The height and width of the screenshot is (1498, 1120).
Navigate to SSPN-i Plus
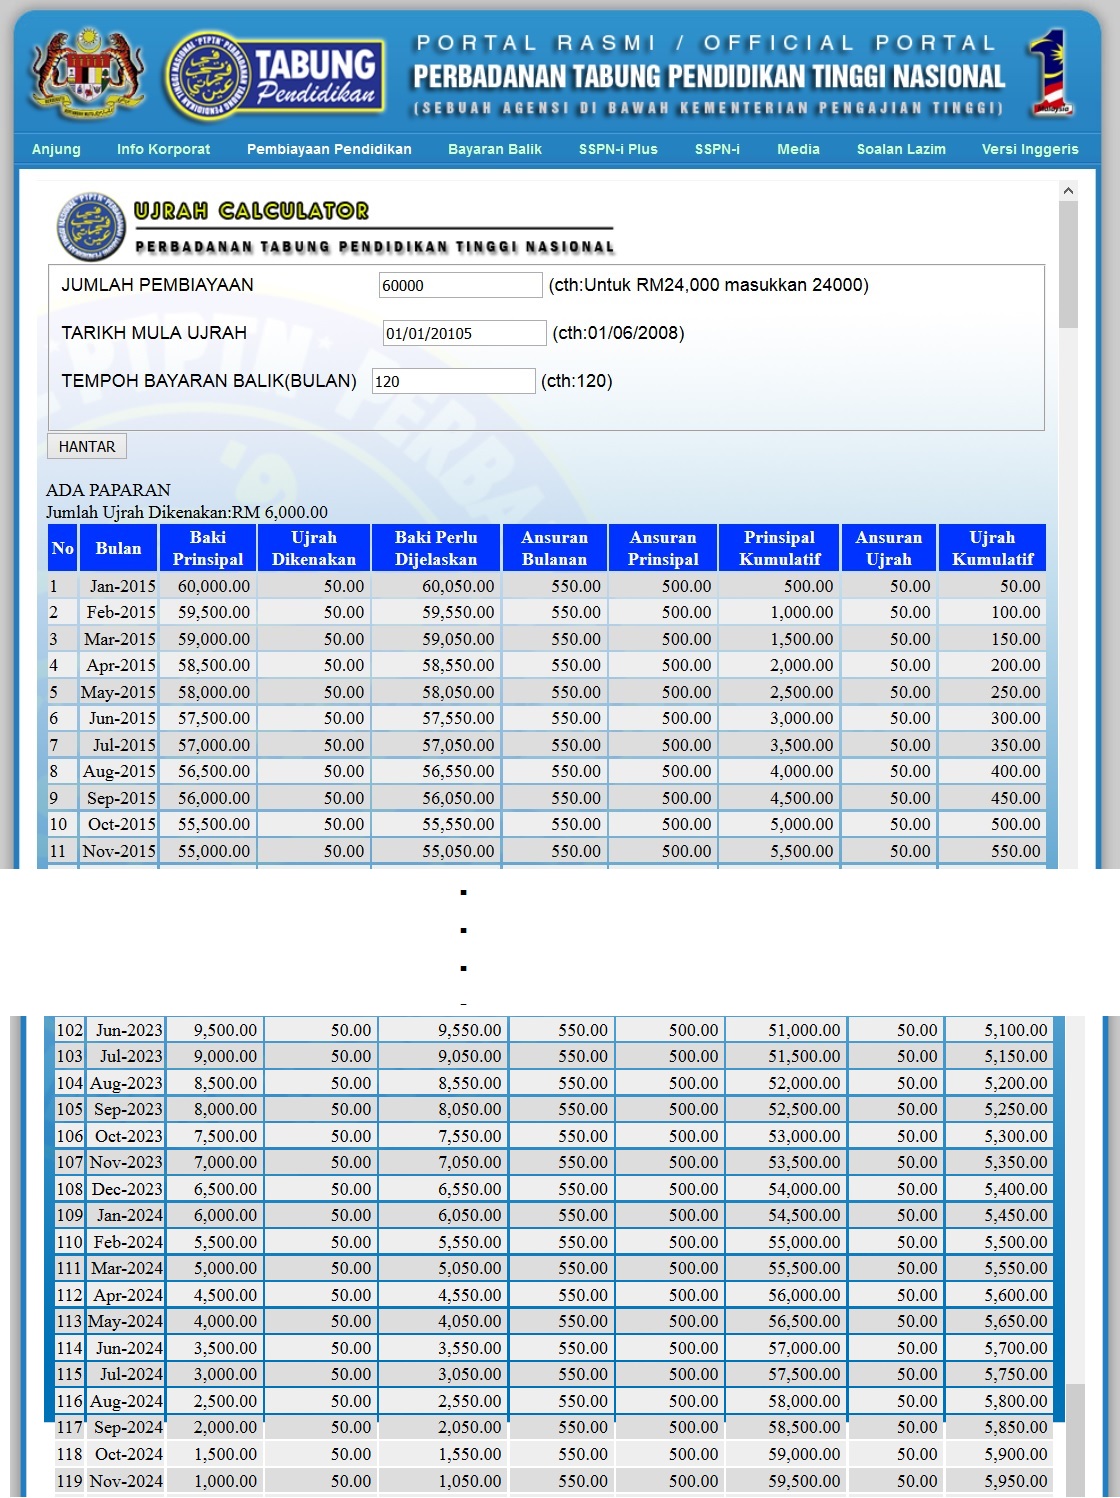point(617,149)
